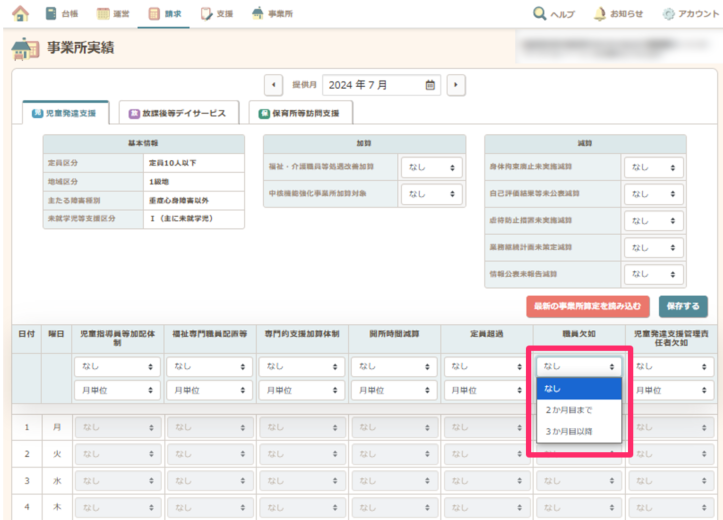Open 身体拘束廃止未実施減算 dropdown
Image resolution: width=723 pixels, height=520 pixels.
tap(656, 167)
